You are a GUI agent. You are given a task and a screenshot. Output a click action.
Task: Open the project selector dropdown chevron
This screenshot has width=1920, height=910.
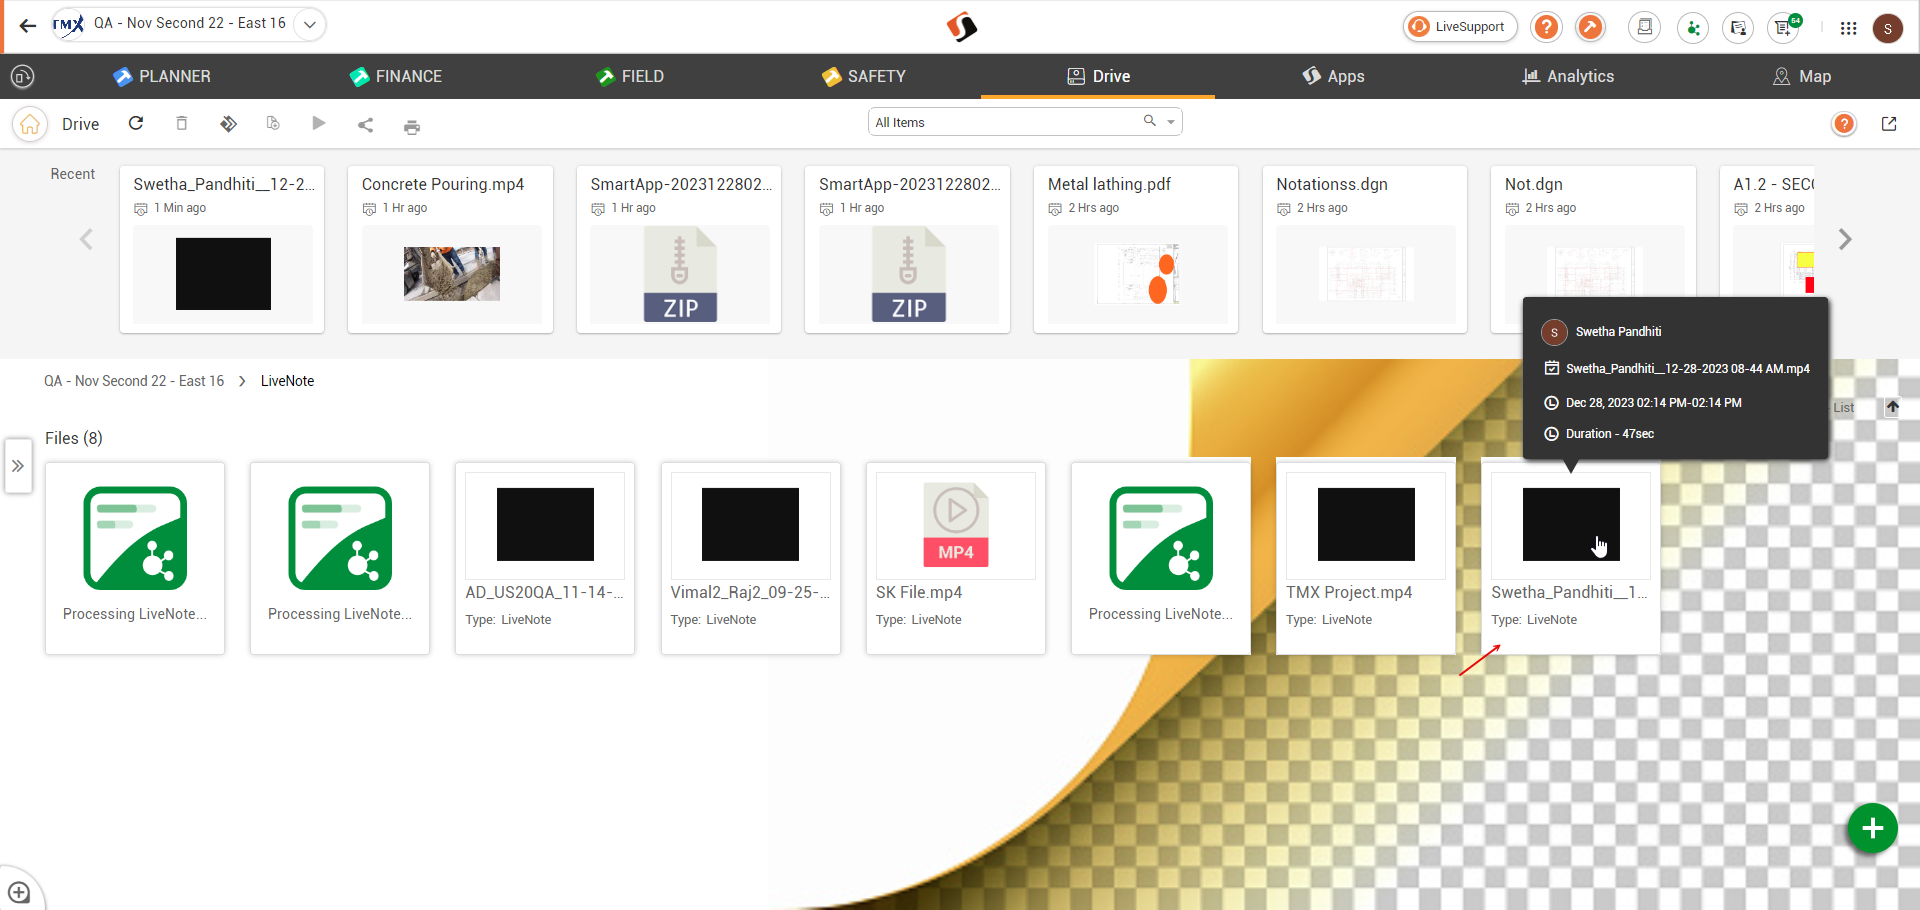[310, 25]
